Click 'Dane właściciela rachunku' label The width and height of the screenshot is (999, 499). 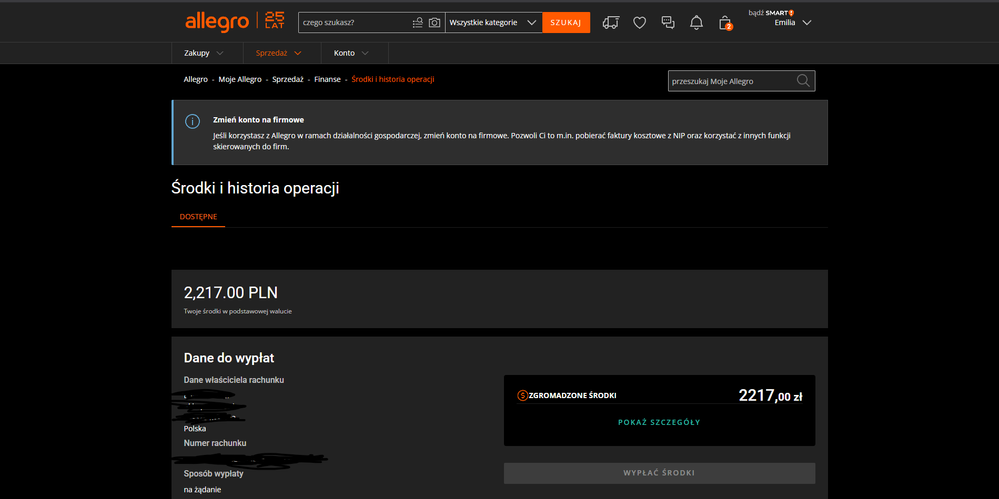pos(234,380)
